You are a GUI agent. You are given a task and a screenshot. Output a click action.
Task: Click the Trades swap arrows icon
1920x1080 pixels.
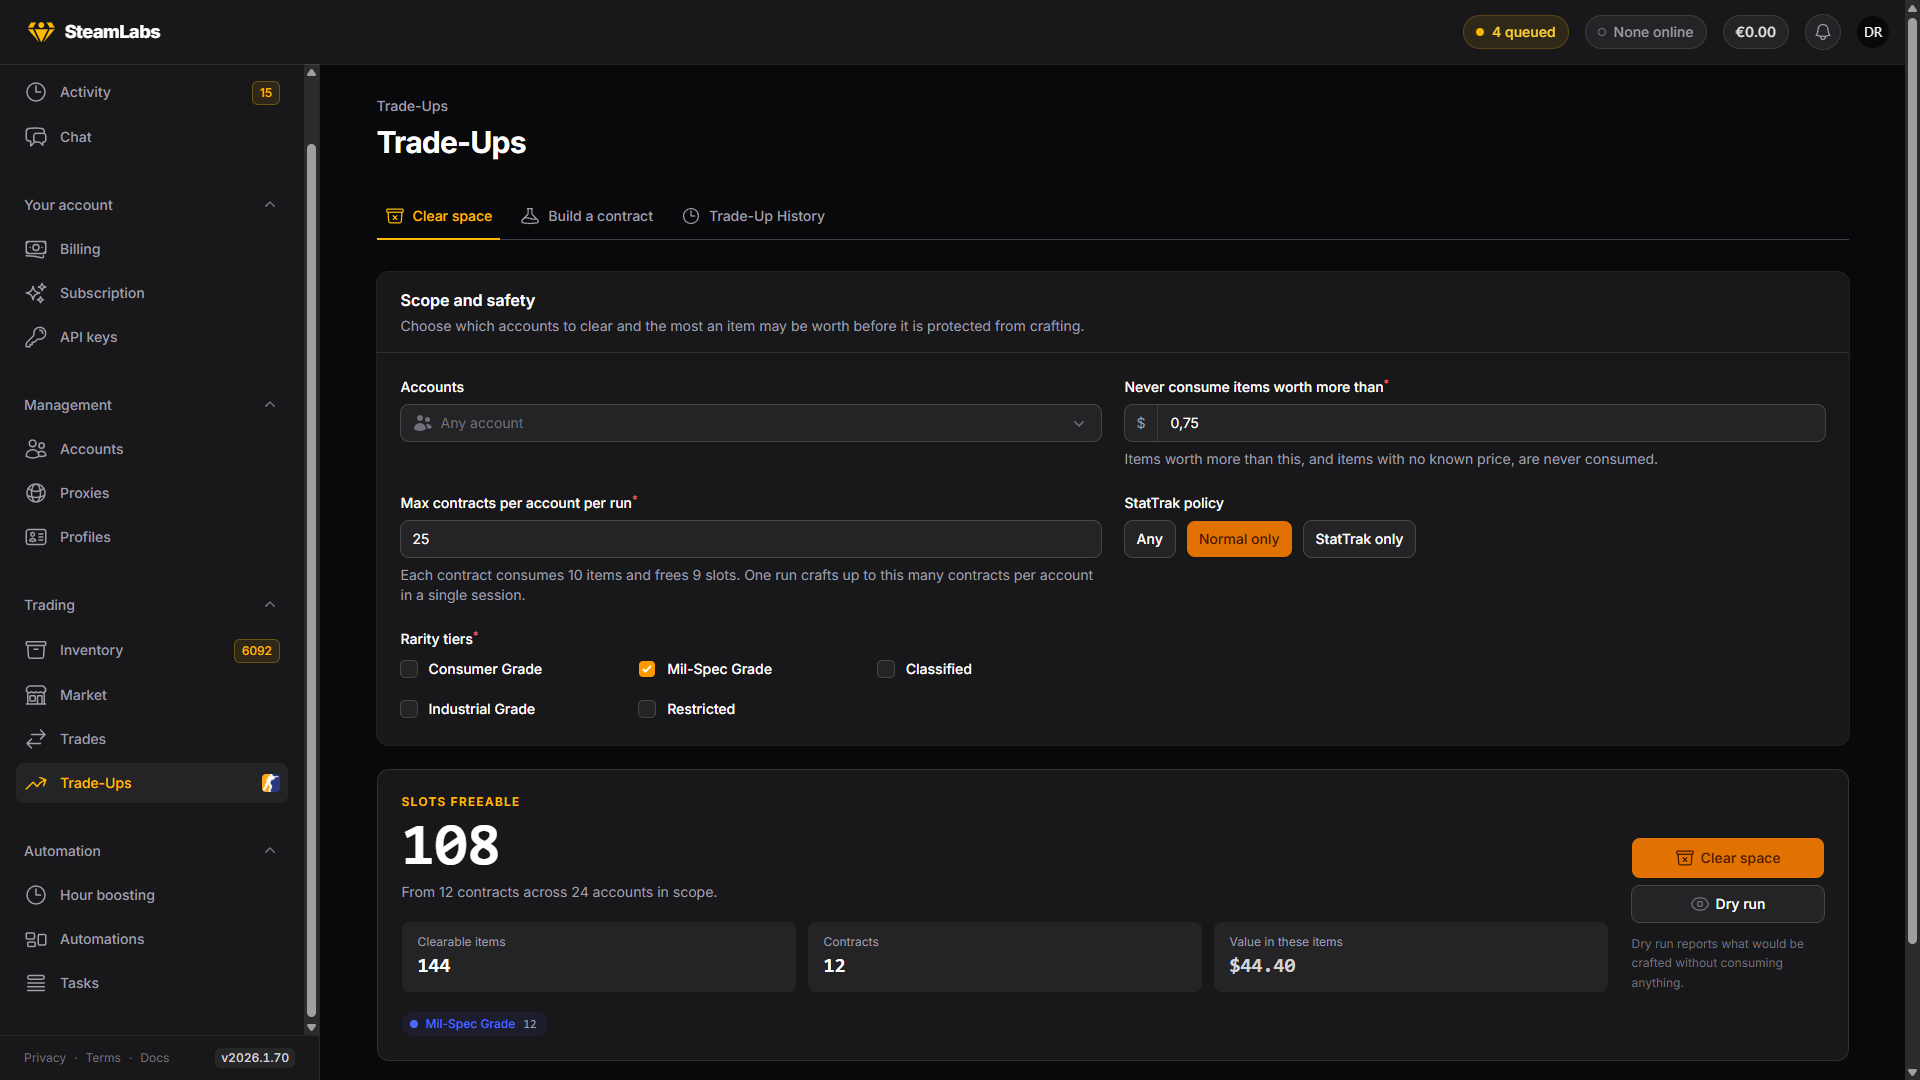point(36,739)
